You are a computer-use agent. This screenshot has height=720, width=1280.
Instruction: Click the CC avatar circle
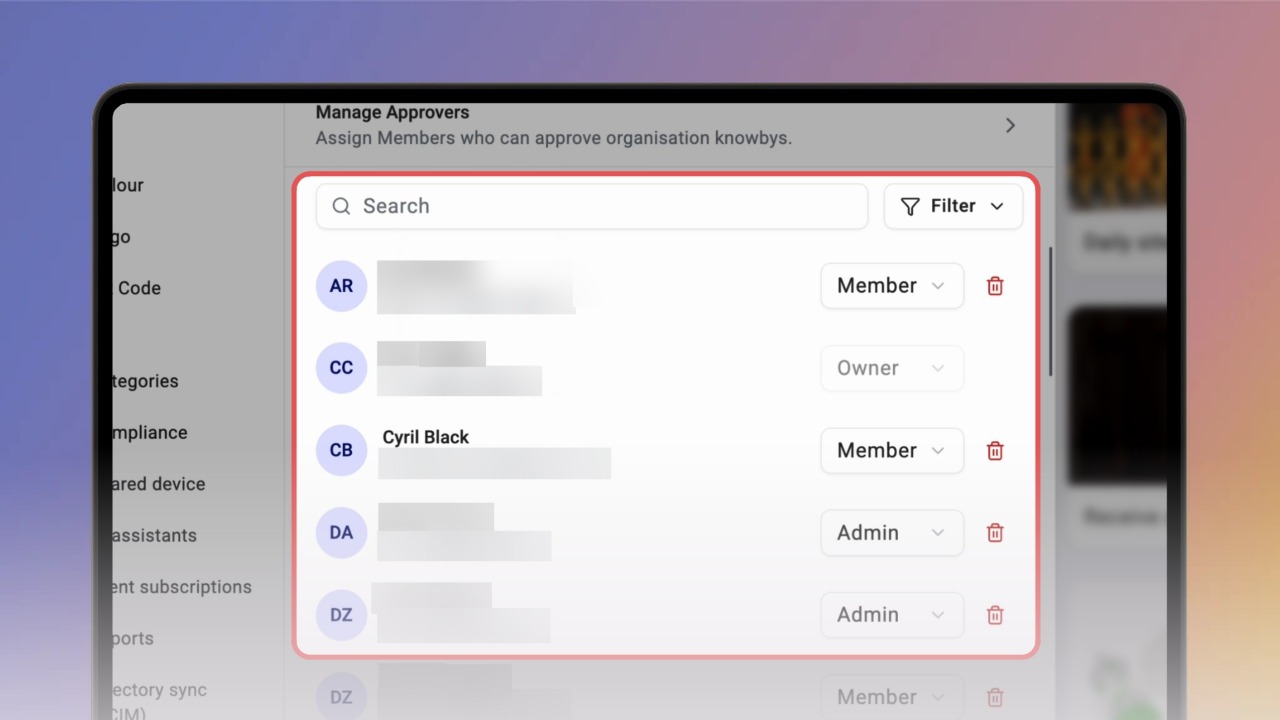(341, 368)
